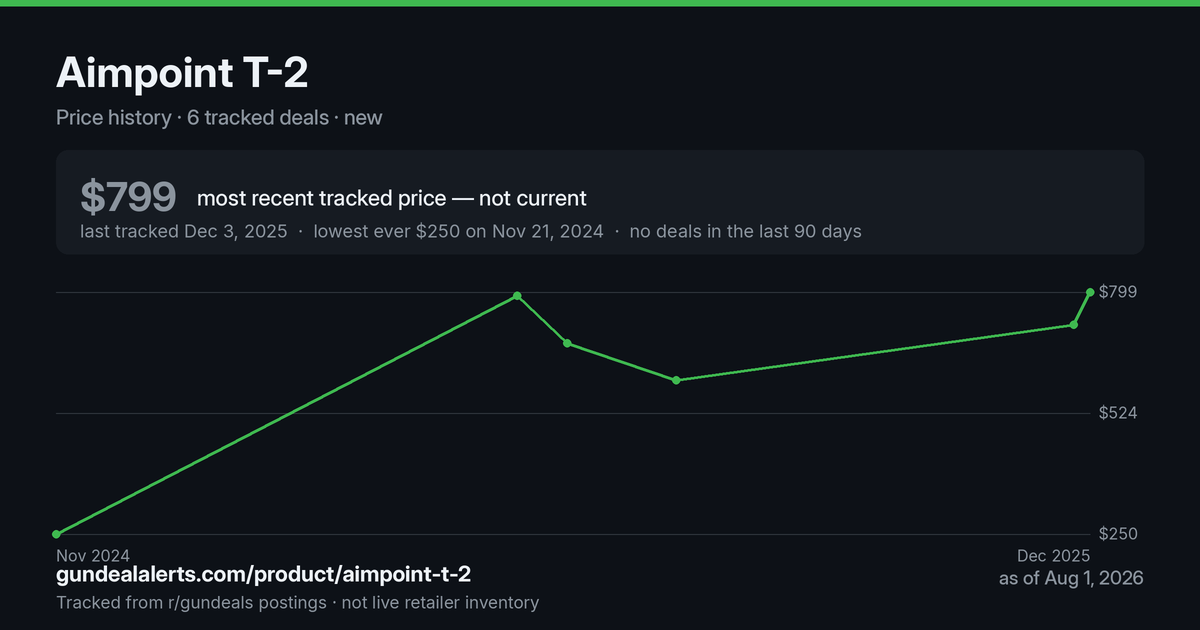
Task: Click the 'Tracked from r/gundeals postings' footnote
Action: tap(191, 602)
